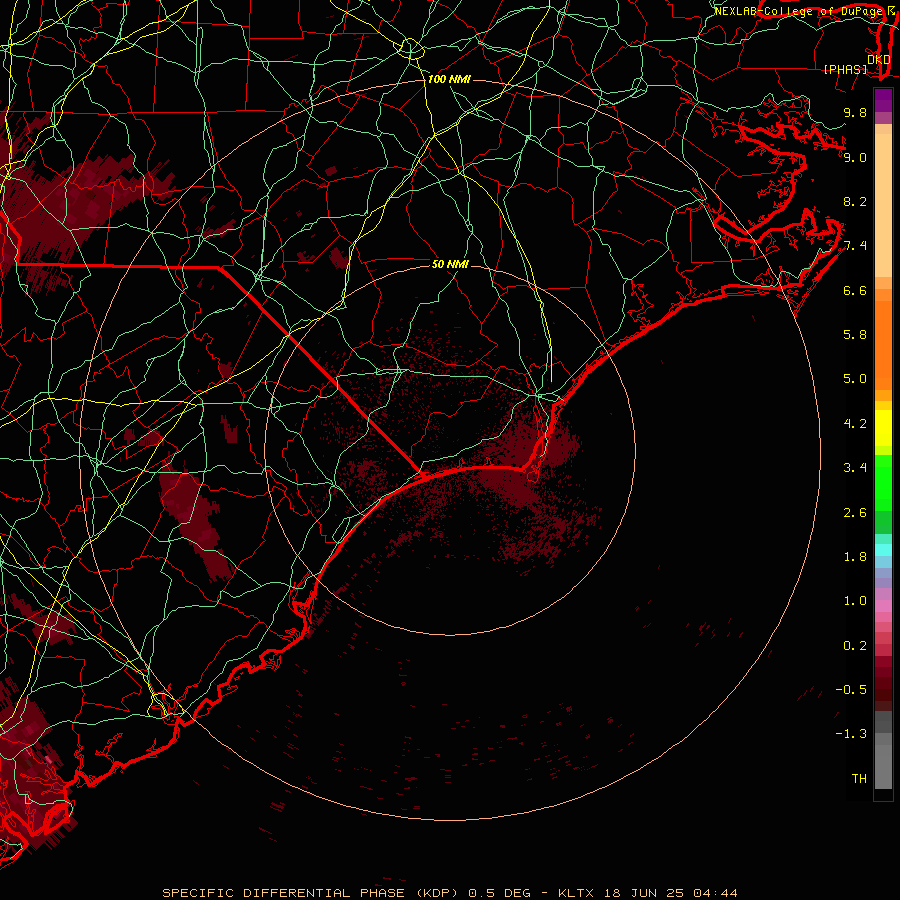This screenshot has width=900, height=900.
Task: Click the 2.6 value on color scale
Action: (855, 513)
